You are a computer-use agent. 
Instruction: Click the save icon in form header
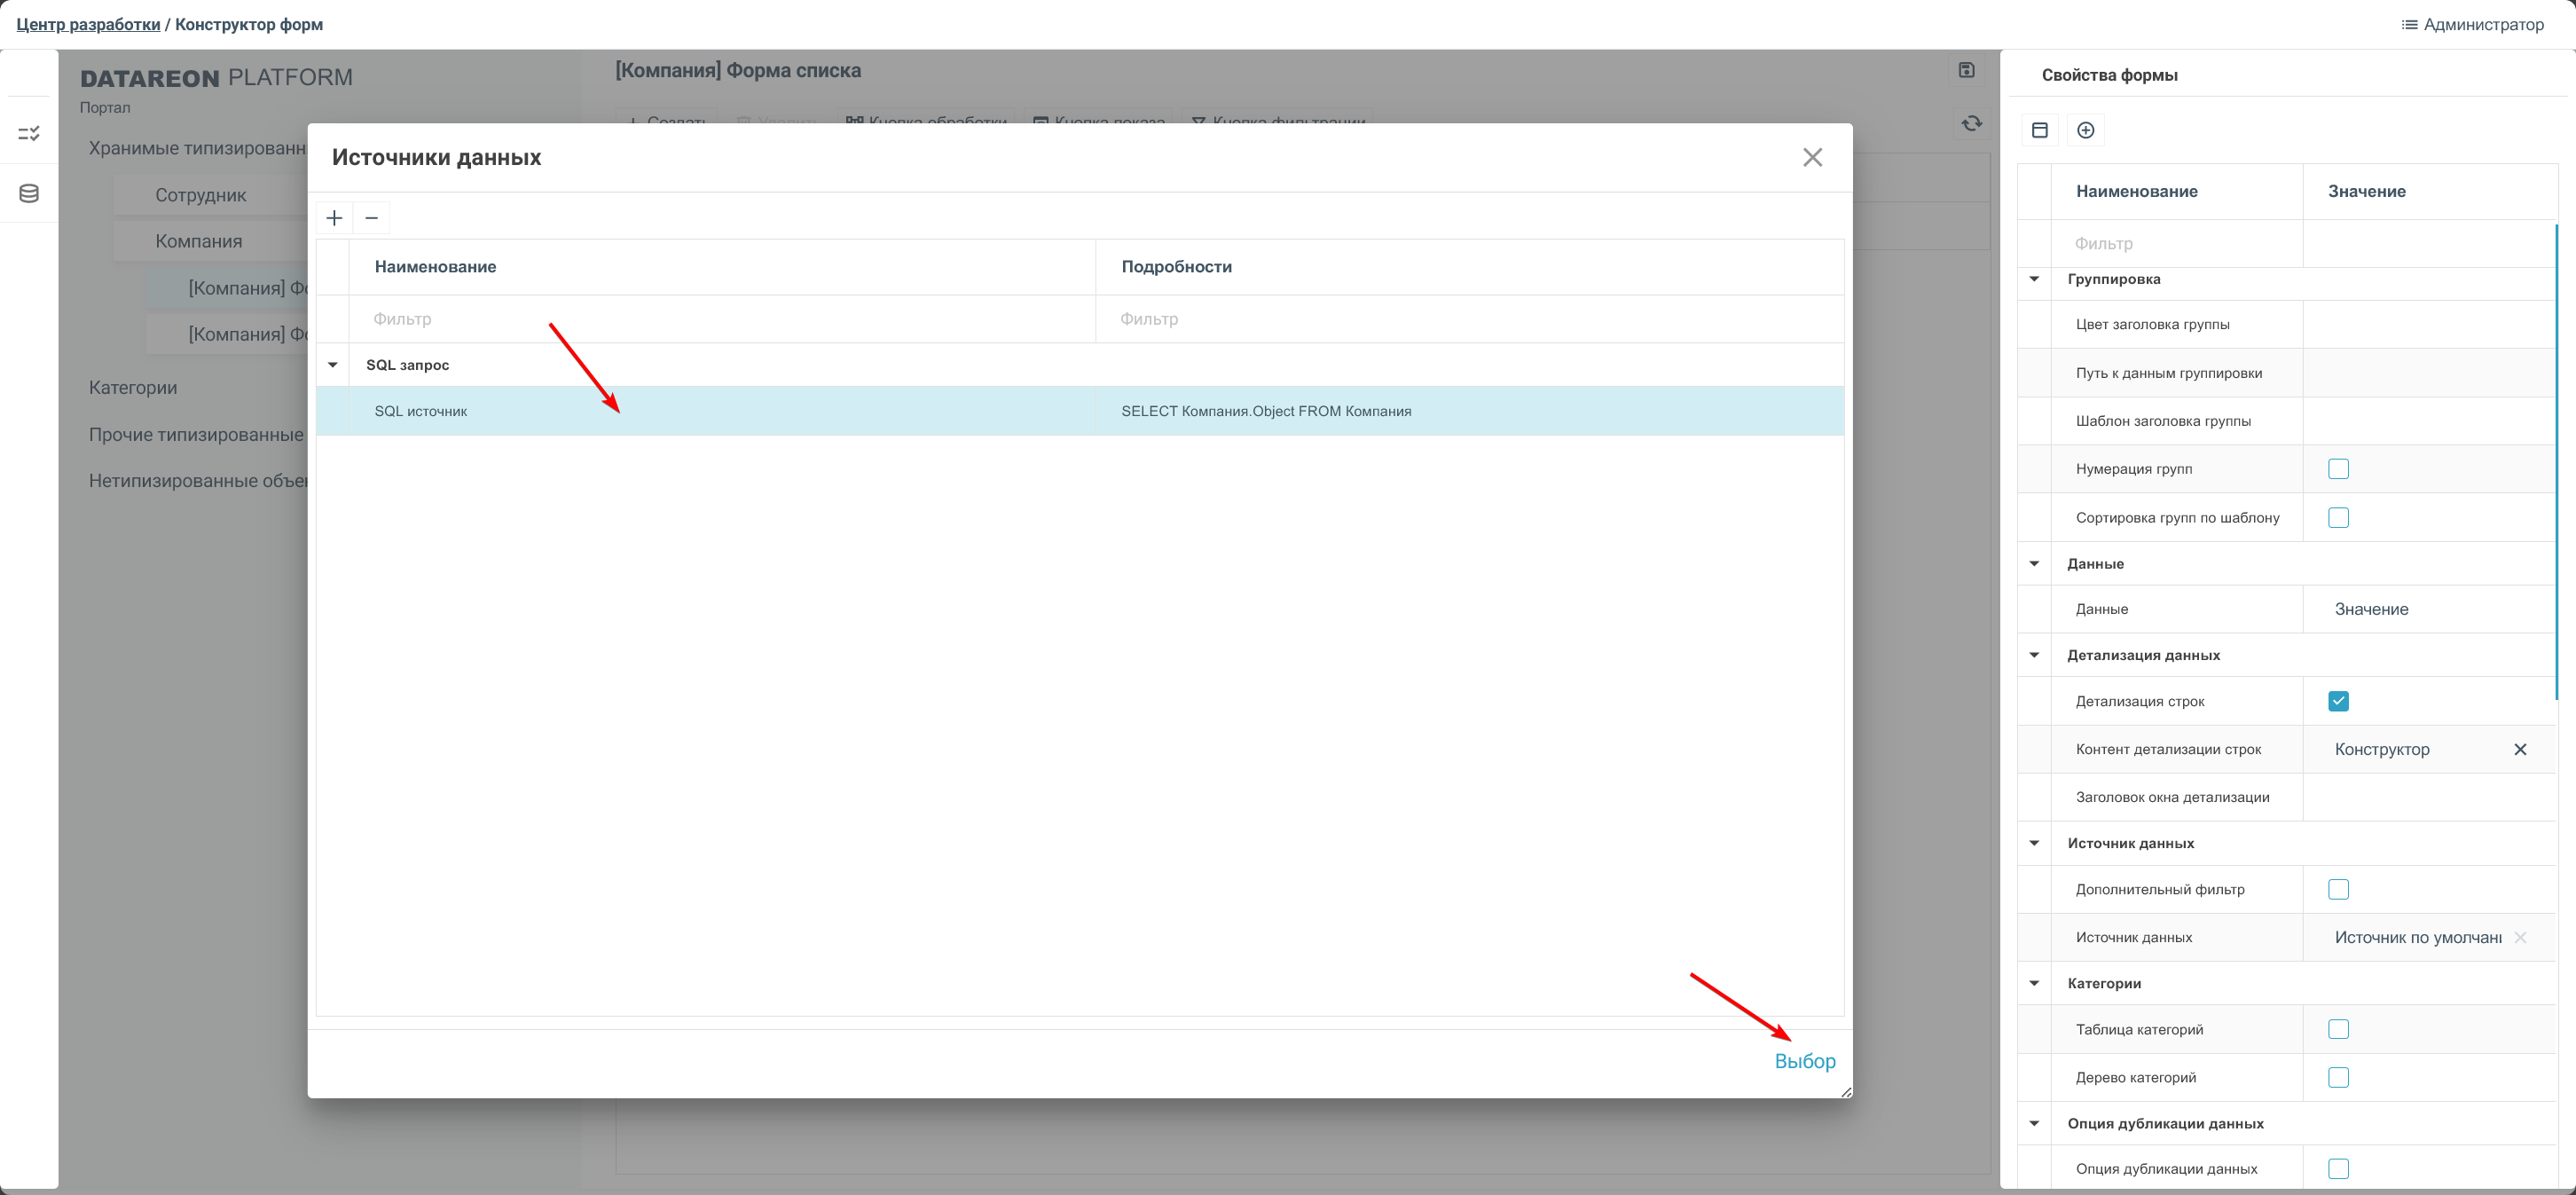(1966, 70)
